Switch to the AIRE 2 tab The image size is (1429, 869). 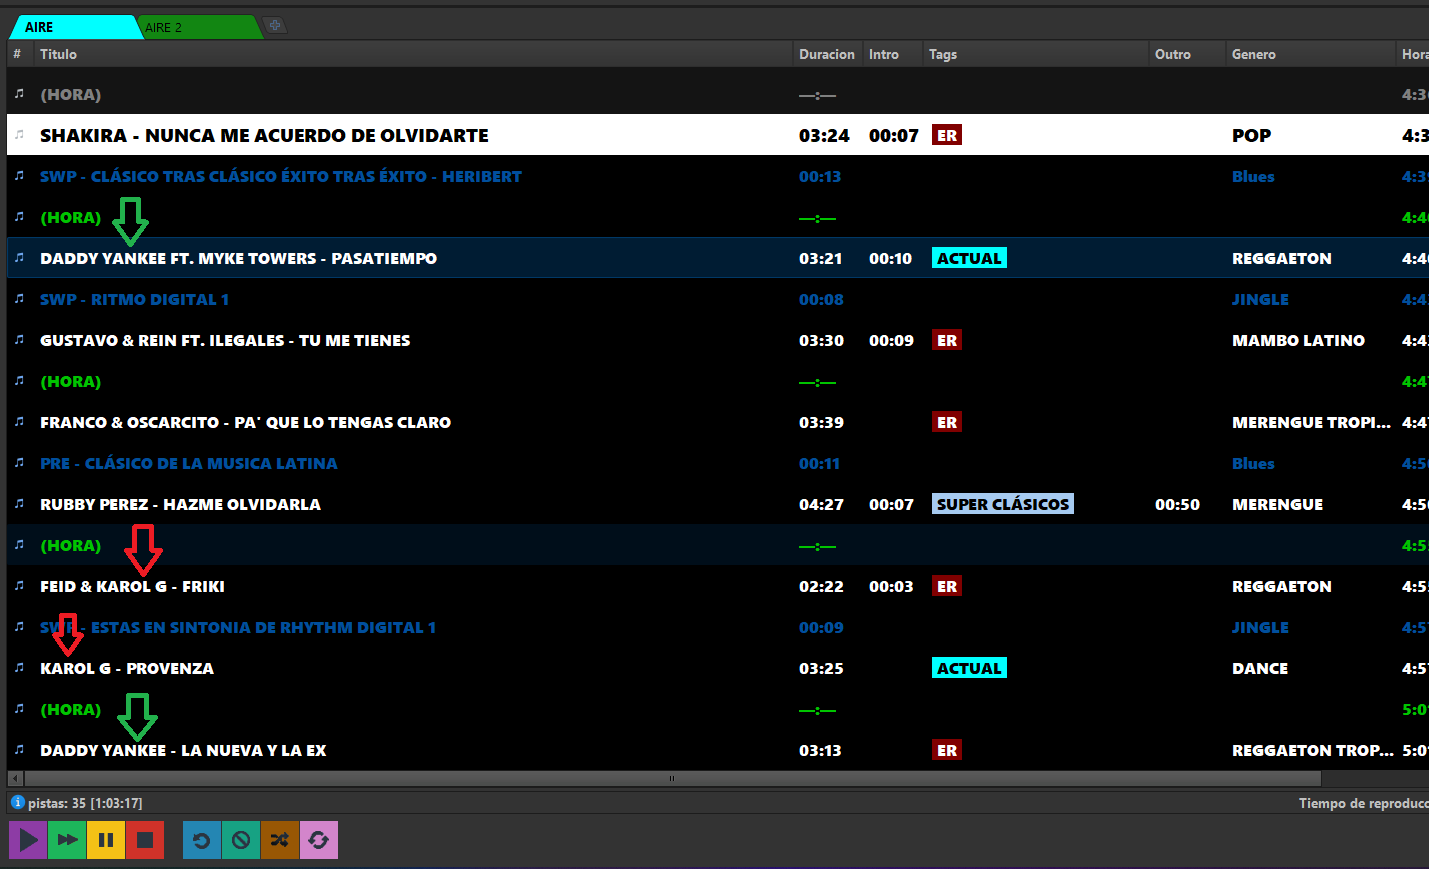pyautogui.click(x=198, y=27)
